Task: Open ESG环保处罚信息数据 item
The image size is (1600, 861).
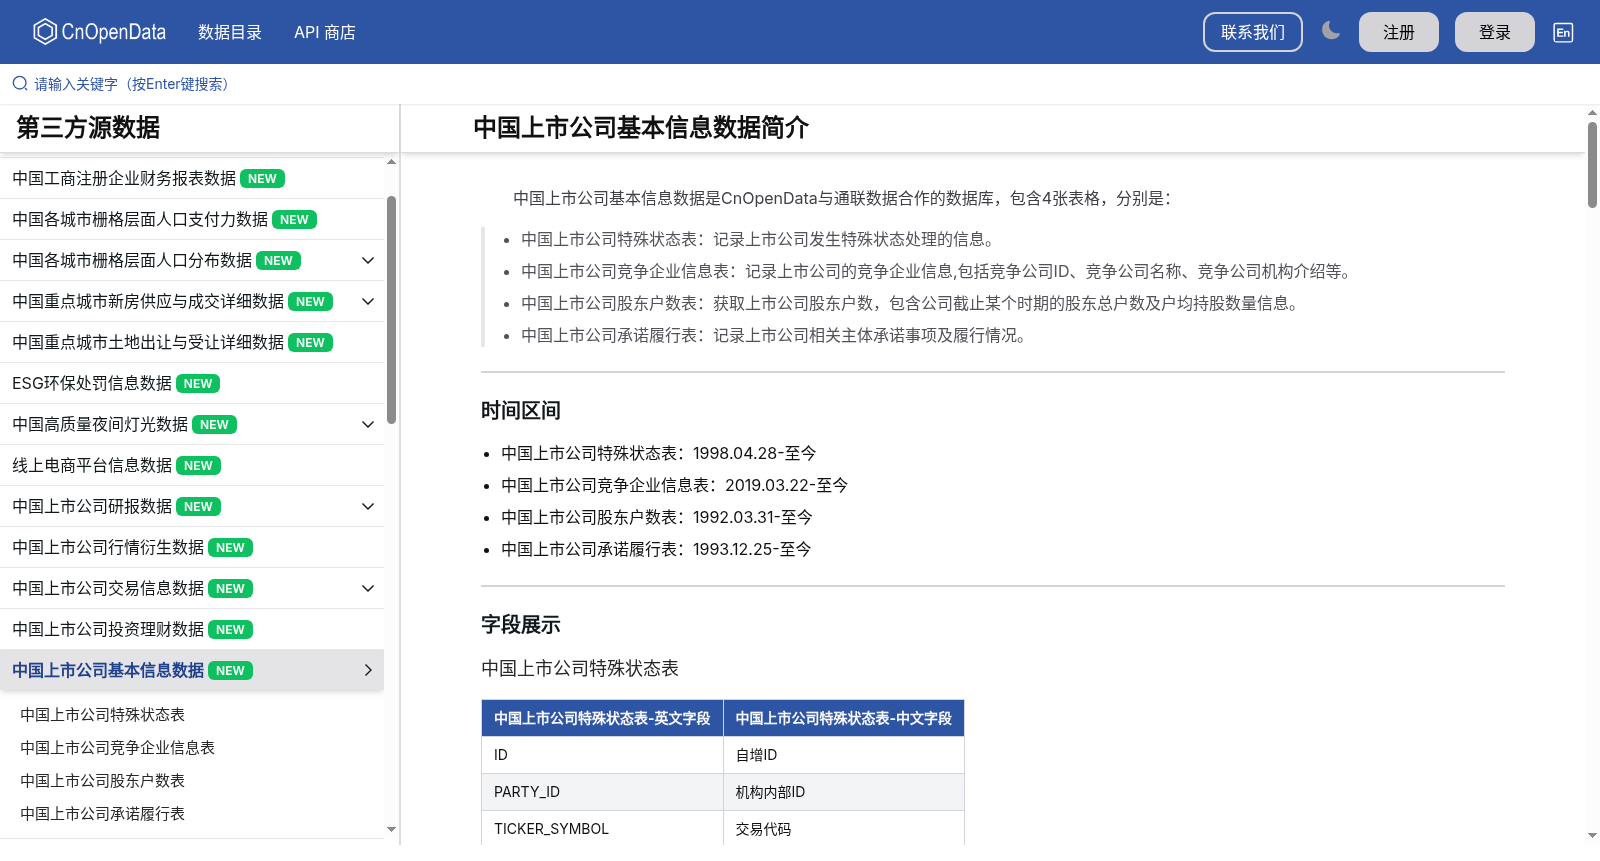Action: point(192,383)
